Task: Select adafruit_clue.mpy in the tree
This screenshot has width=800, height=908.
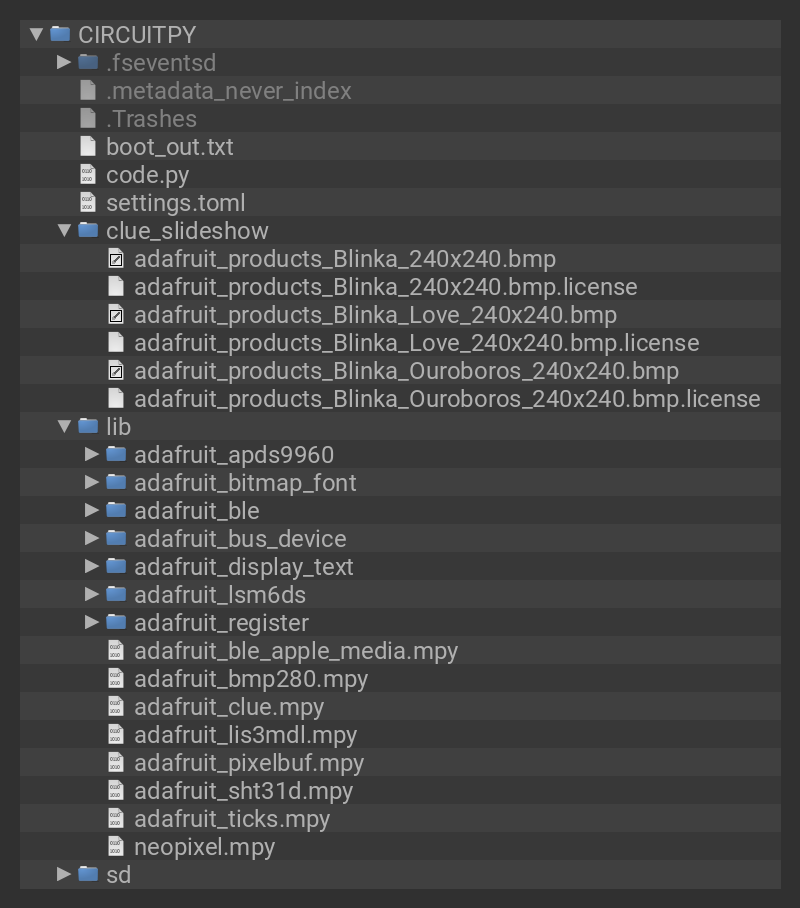Action: click(x=229, y=707)
